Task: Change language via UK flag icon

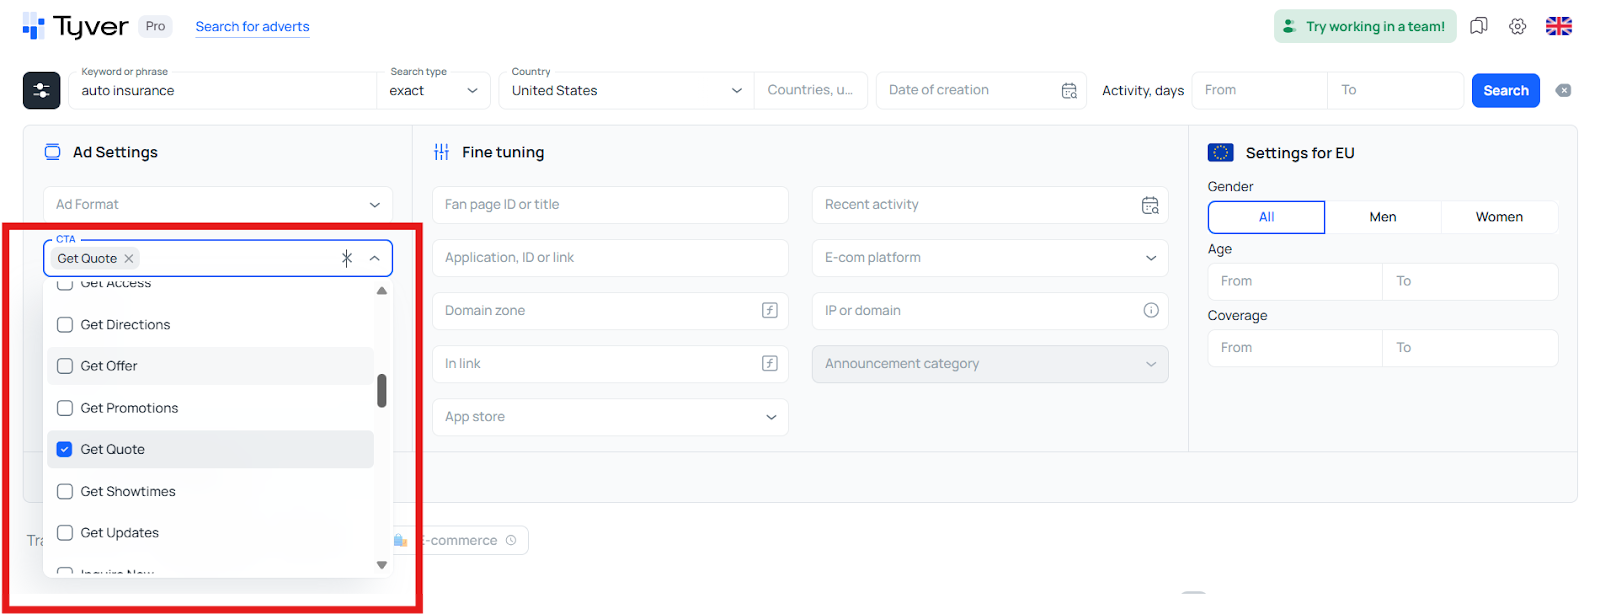Action: pos(1559,26)
